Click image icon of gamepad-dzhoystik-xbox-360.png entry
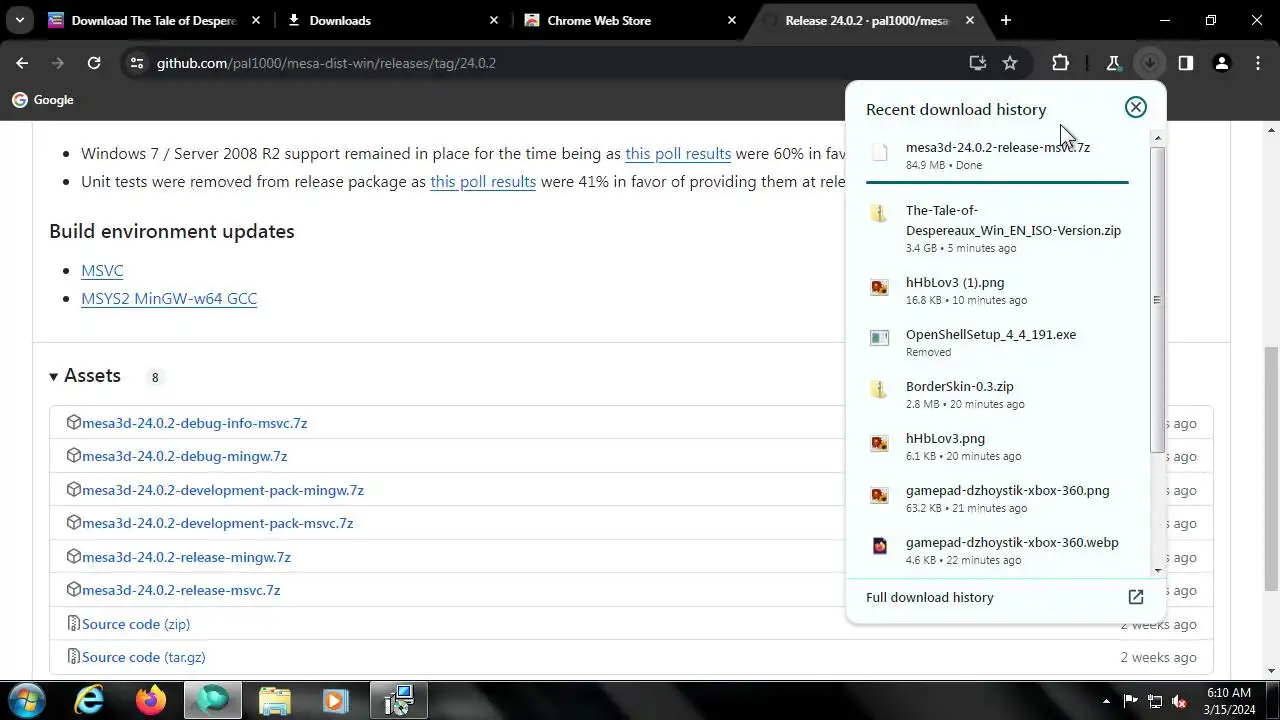Screen dimensions: 1280x720 tap(879, 494)
